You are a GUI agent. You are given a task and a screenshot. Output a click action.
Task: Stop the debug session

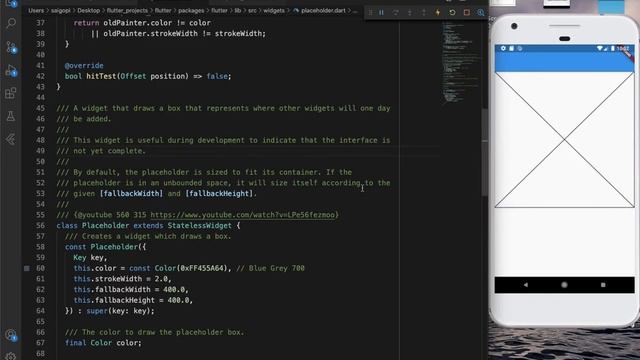467,13
